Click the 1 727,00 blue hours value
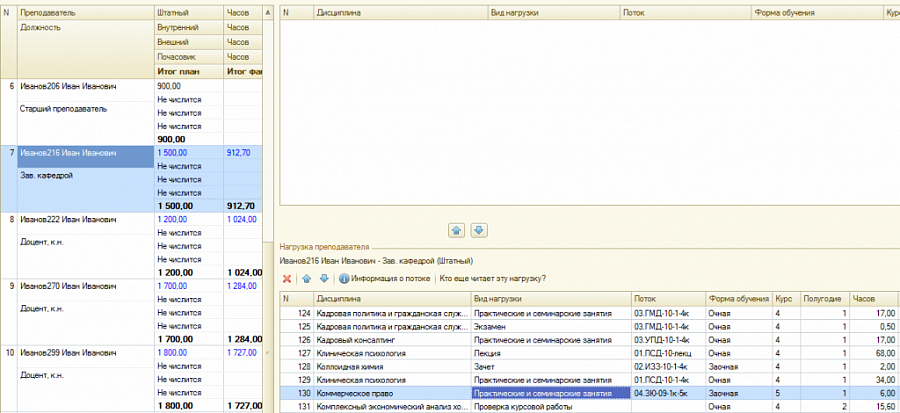The image size is (900, 413). coord(242,352)
